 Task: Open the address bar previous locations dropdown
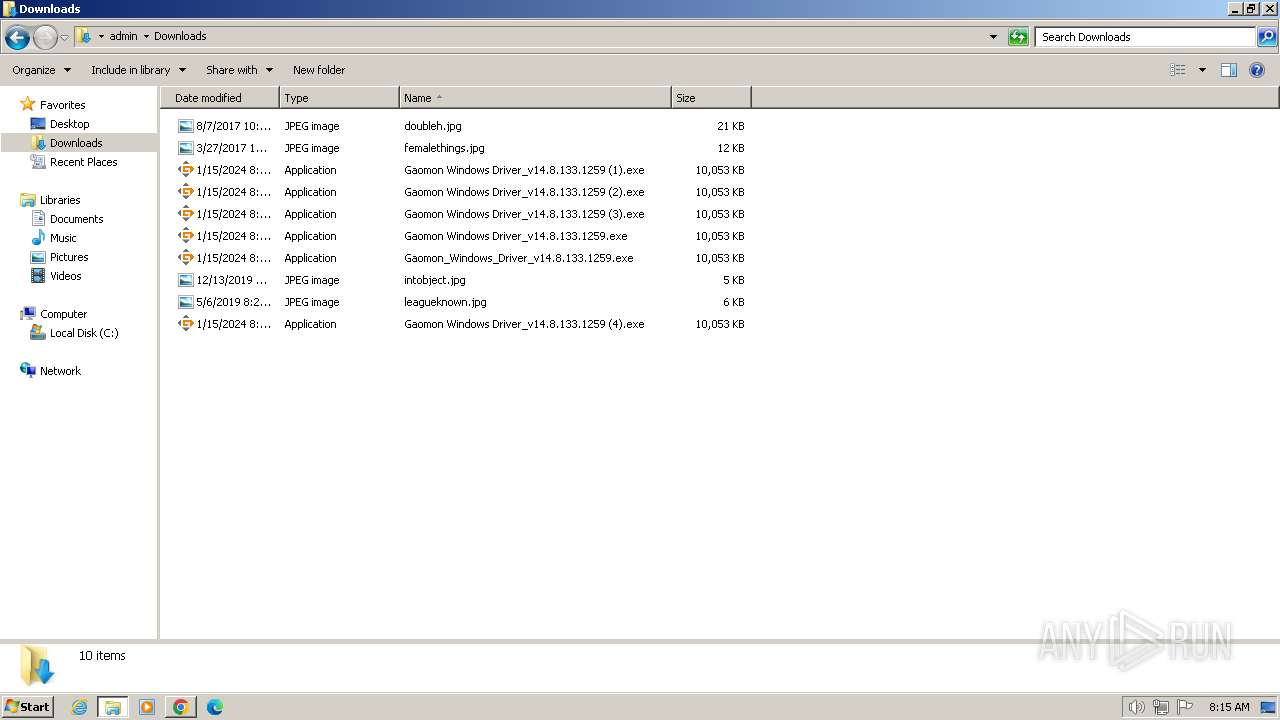993,37
